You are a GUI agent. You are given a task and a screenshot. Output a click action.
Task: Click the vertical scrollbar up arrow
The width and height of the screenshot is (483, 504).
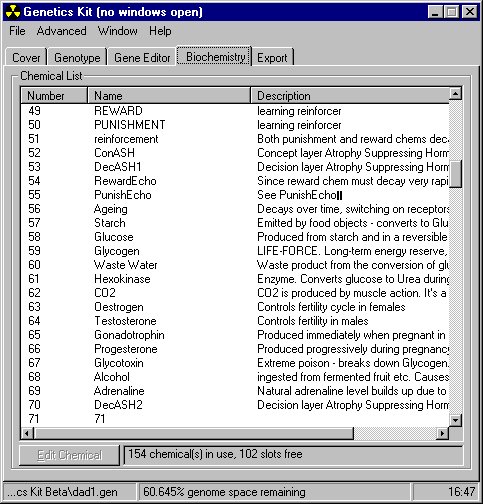point(455,93)
